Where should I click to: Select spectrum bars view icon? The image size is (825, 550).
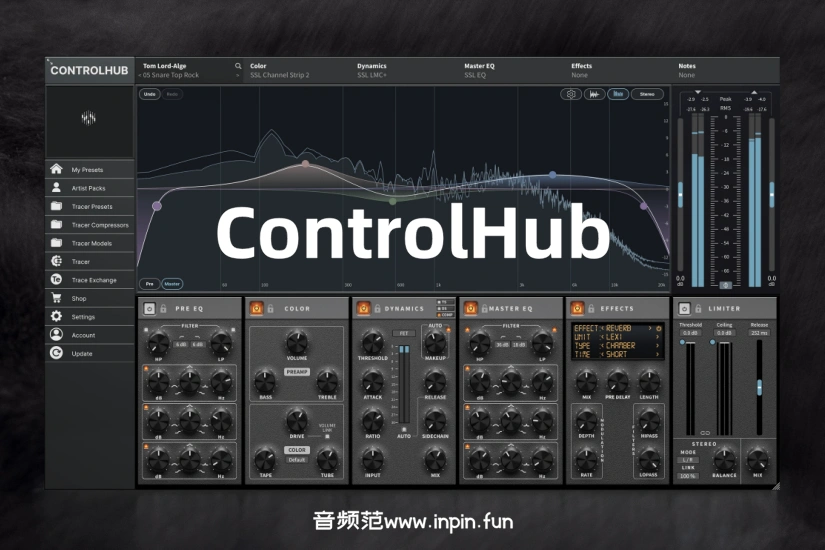[x=618, y=94]
